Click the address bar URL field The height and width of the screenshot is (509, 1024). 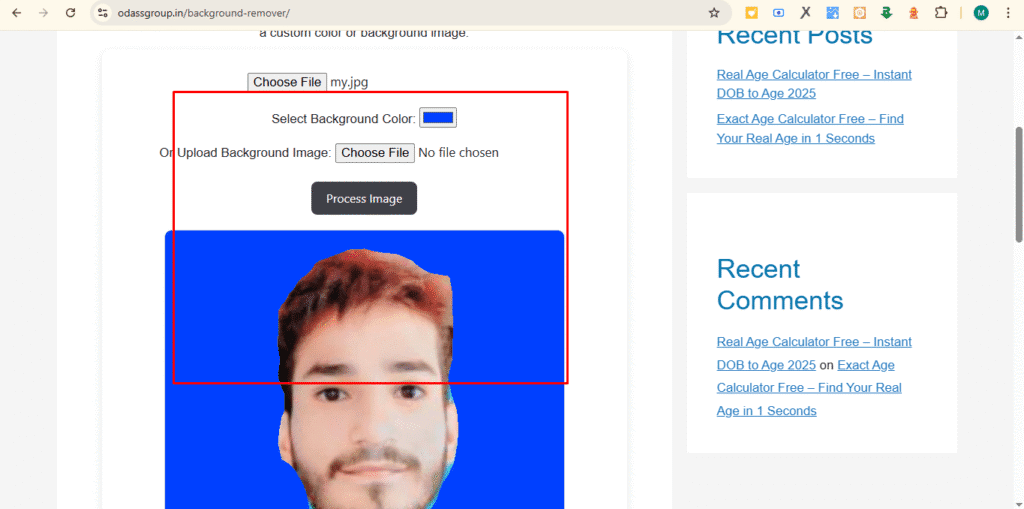(x=400, y=13)
